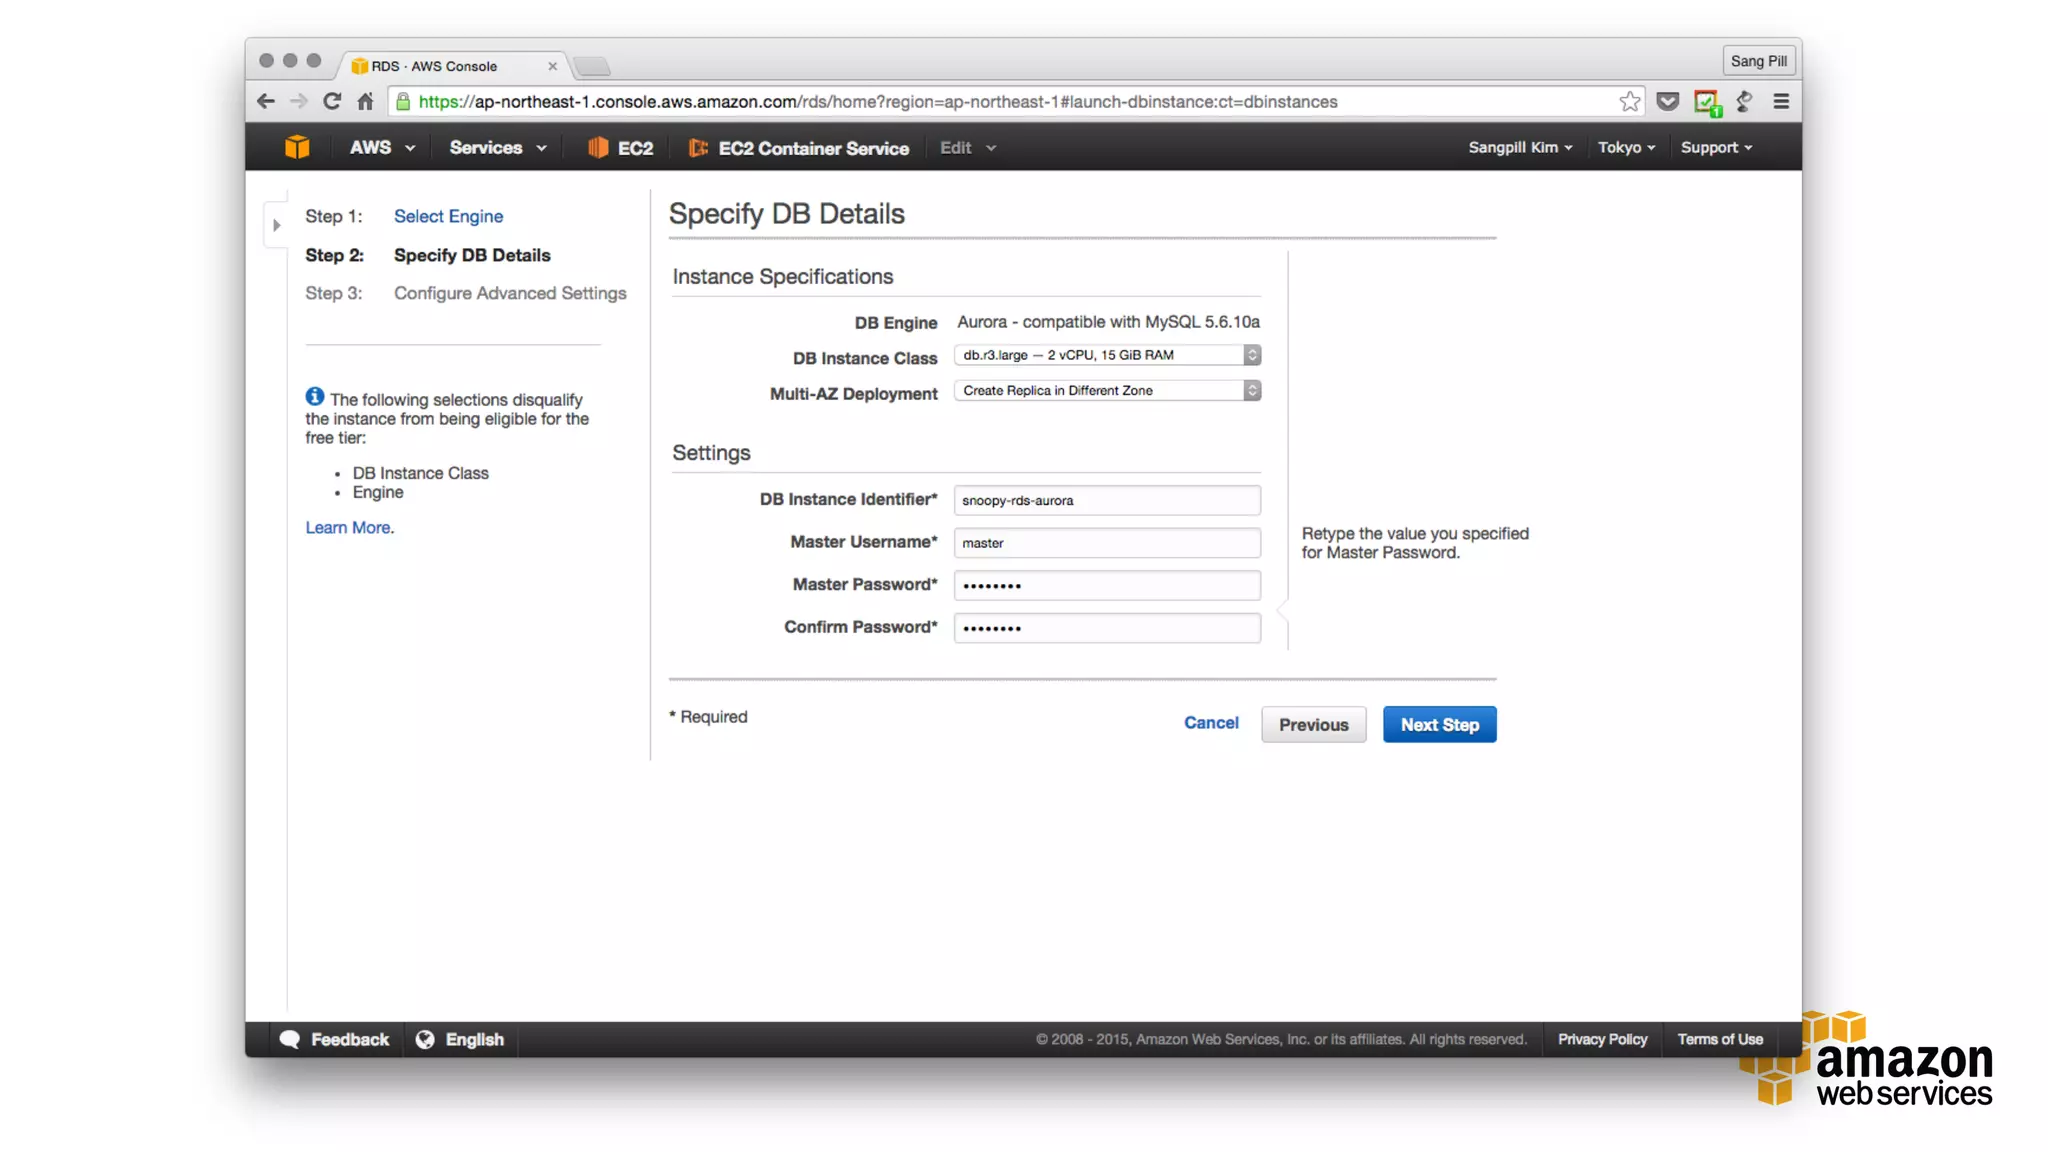The image size is (2048, 1152).
Task: Open Chrome hamburger menu icon
Action: pyautogui.click(x=1781, y=101)
